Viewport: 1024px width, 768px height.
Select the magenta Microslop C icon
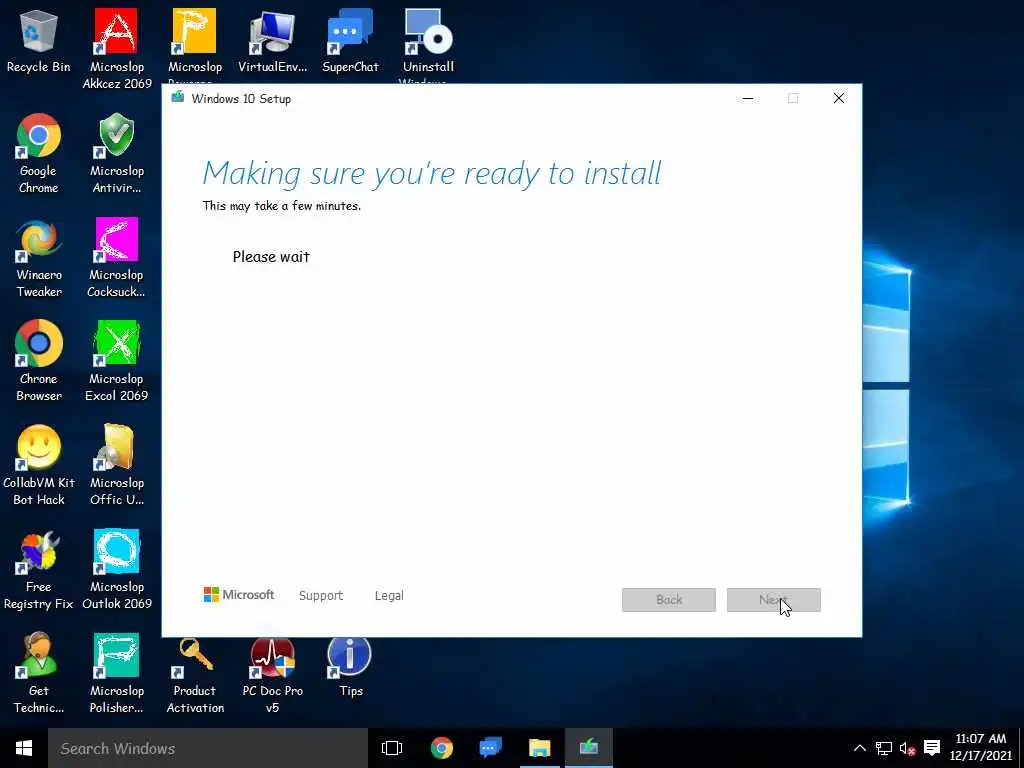coord(116,257)
